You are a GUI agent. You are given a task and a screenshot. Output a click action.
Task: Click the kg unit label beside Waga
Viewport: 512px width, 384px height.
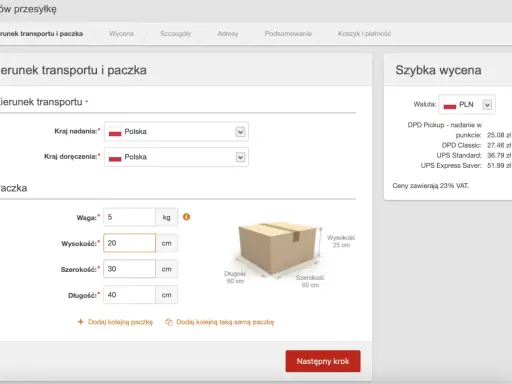click(166, 217)
